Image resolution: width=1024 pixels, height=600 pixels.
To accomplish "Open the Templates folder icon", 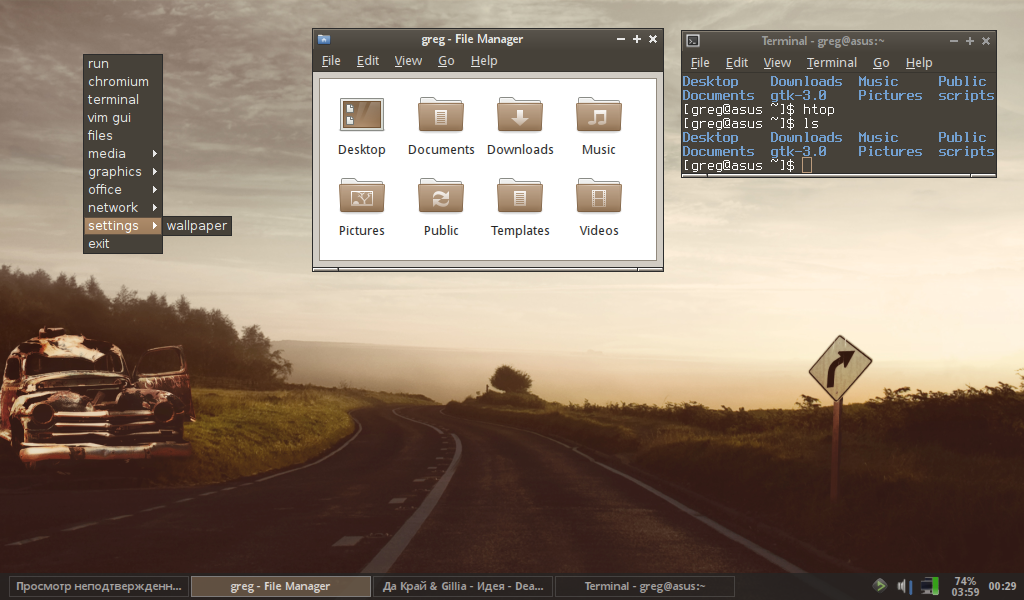I will click(x=519, y=197).
